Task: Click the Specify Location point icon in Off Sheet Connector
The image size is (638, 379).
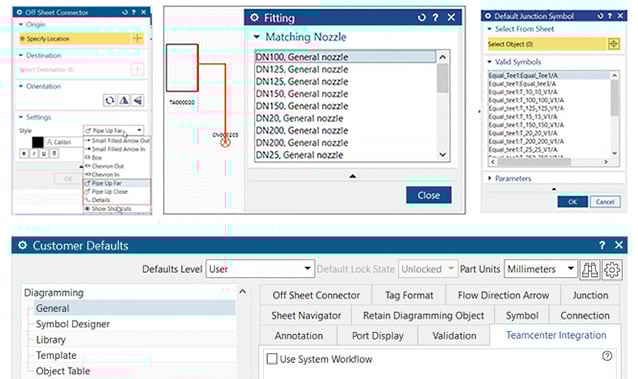Action: point(137,39)
